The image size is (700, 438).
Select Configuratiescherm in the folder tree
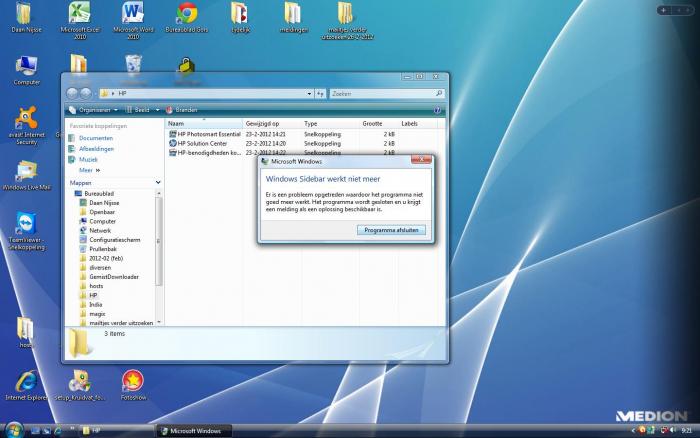110,240
